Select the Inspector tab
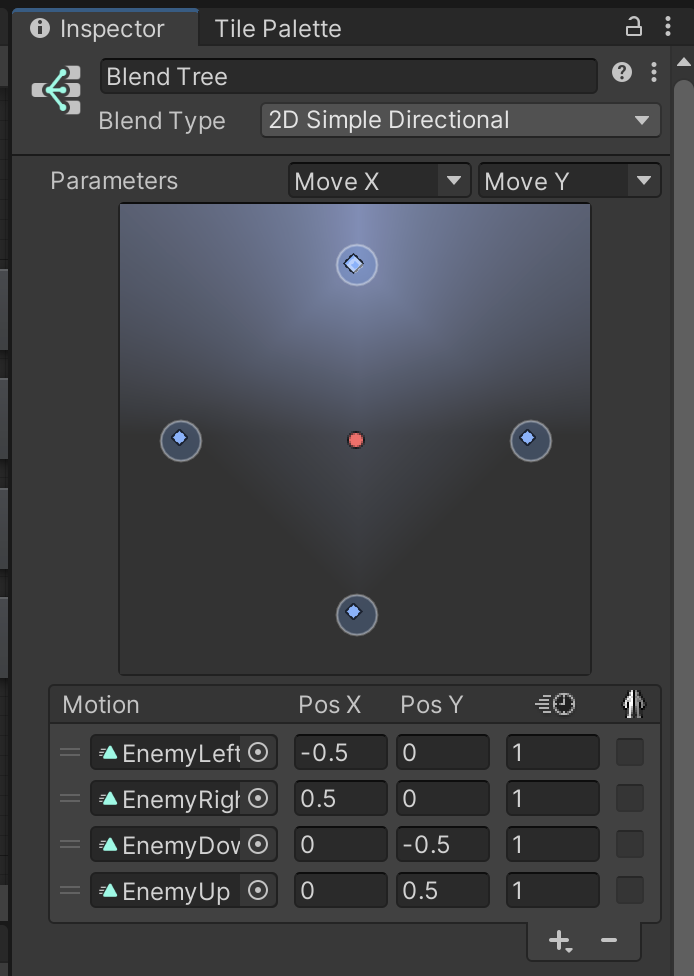The height and width of the screenshot is (976, 694). [x=98, y=29]
